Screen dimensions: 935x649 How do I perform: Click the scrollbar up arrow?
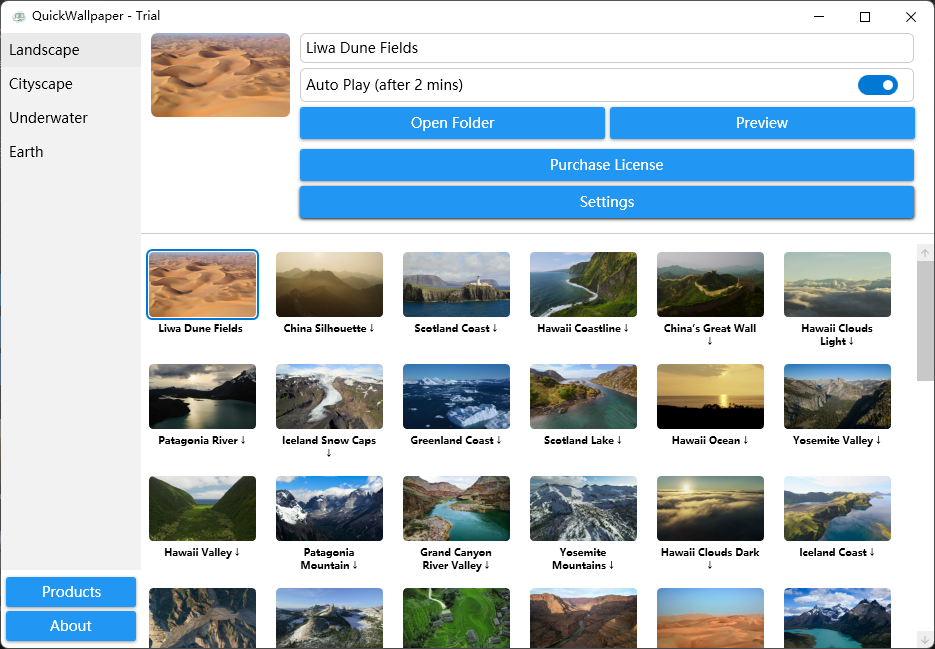click(x=924, y=253)
